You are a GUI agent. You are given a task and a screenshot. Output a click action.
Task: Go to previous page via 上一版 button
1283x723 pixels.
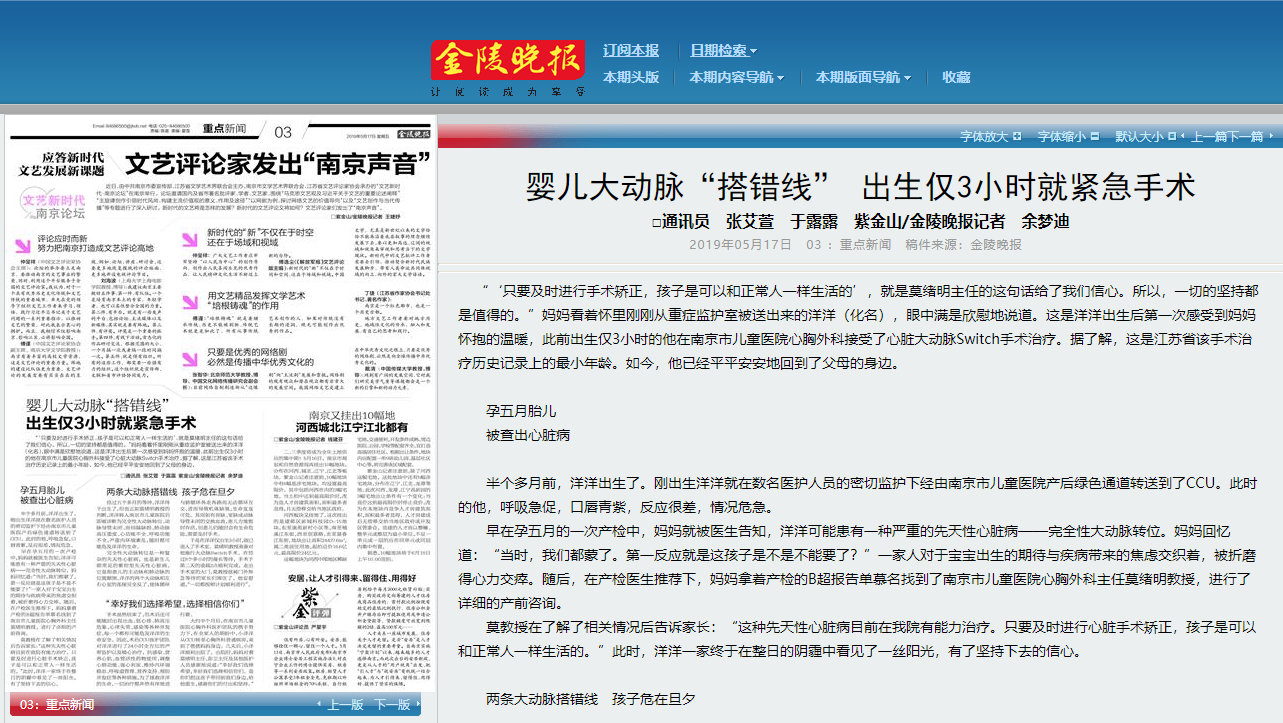point(348,705)
